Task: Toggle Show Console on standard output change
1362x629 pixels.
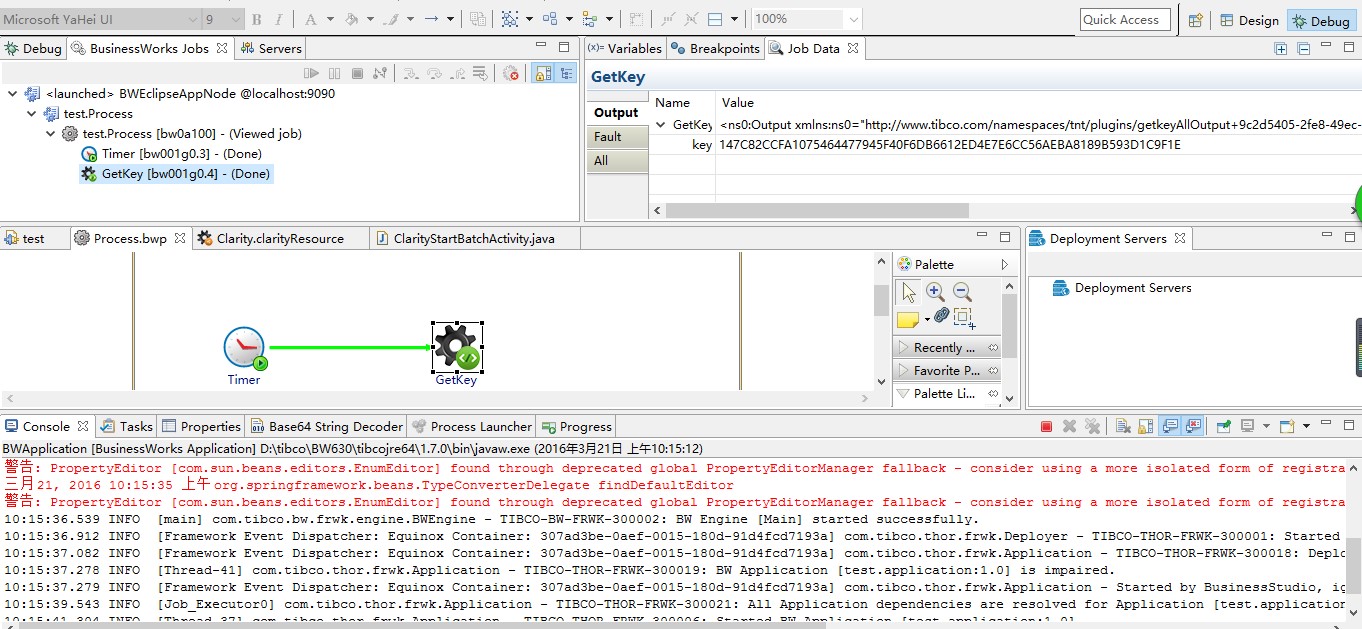Action: pos(1170,426)
